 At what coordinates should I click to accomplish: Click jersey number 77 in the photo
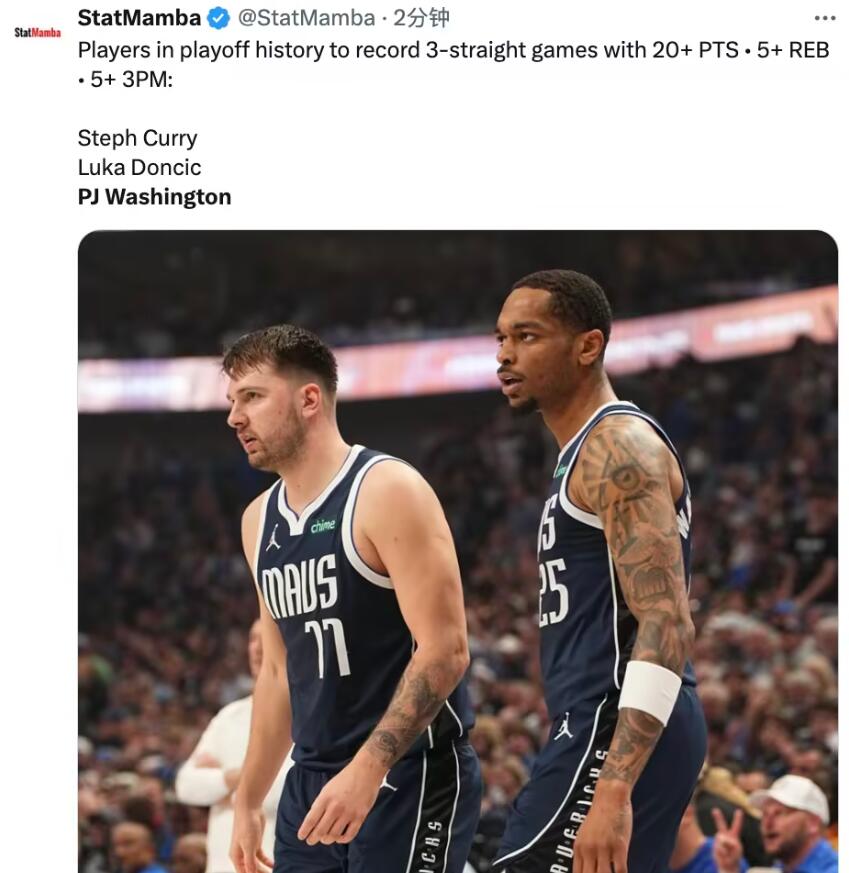coord(328,648)
